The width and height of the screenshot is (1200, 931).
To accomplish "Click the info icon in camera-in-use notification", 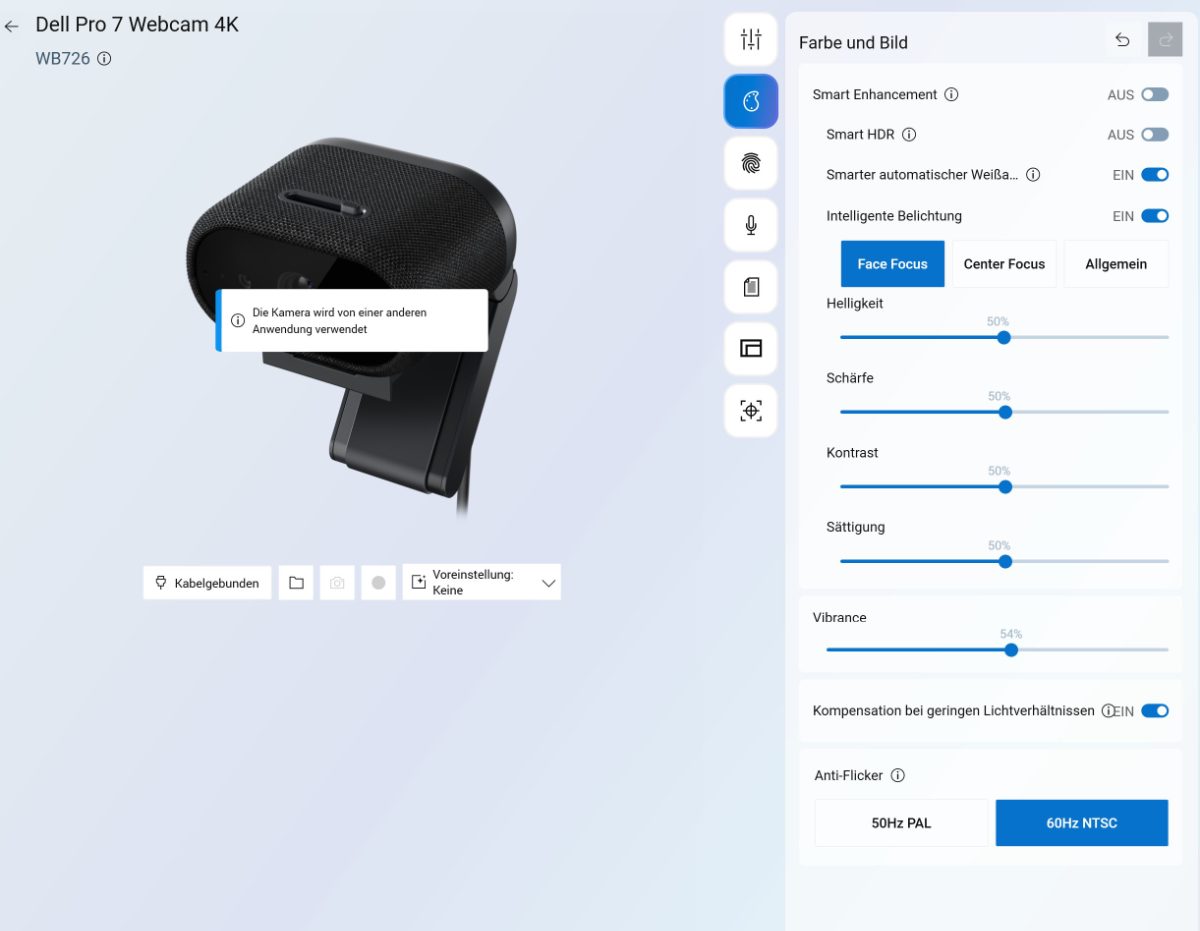I will click(238, 321).
